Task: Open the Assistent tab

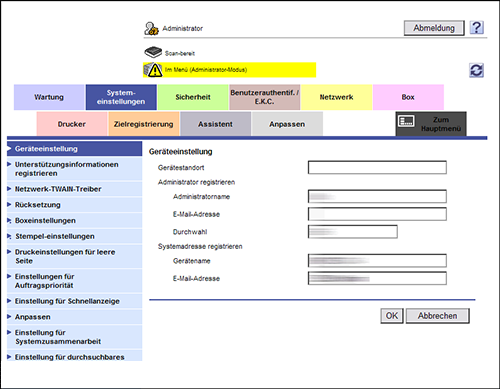Action: (x=215, y=124)
